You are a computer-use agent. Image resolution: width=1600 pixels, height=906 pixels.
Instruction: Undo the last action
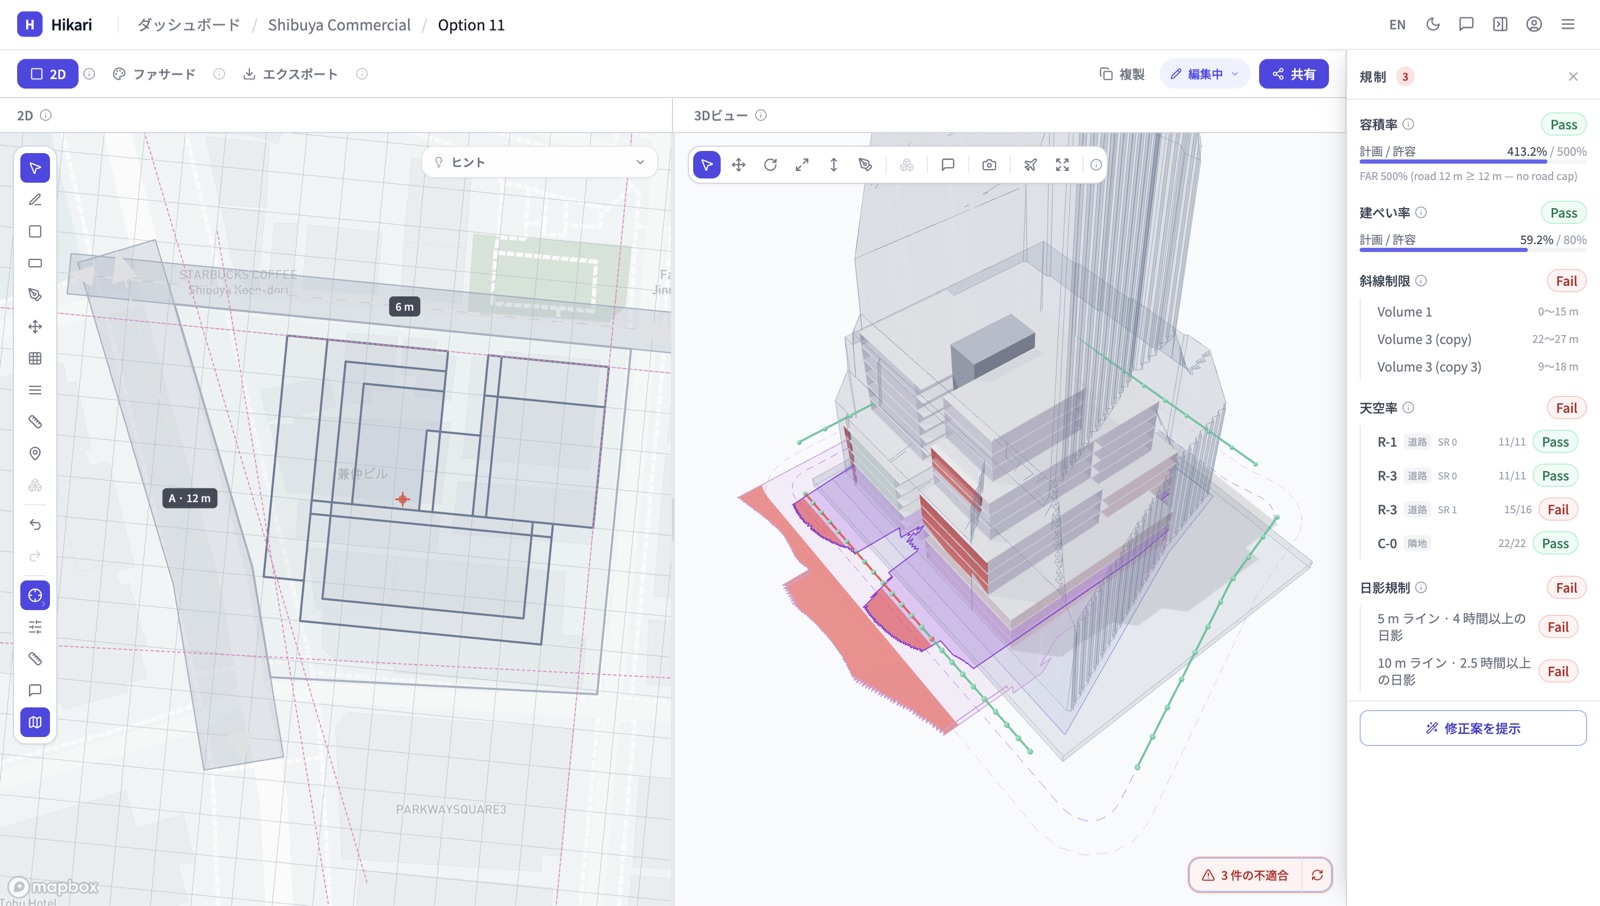coord(35,524)
